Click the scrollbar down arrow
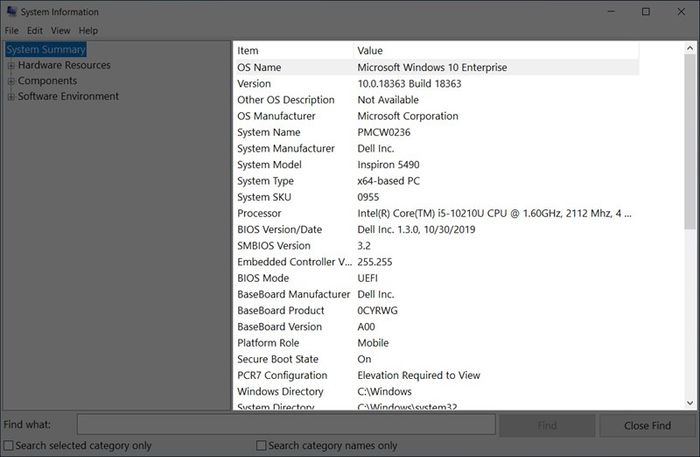Image resolution: width=700 pixels, height=457 pixels. pos(690,403)
